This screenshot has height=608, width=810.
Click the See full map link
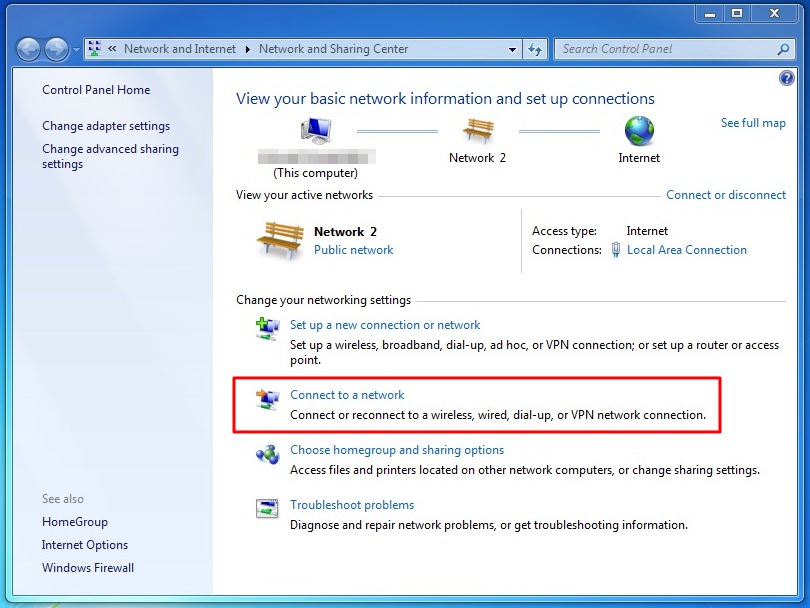click(753, 123)
